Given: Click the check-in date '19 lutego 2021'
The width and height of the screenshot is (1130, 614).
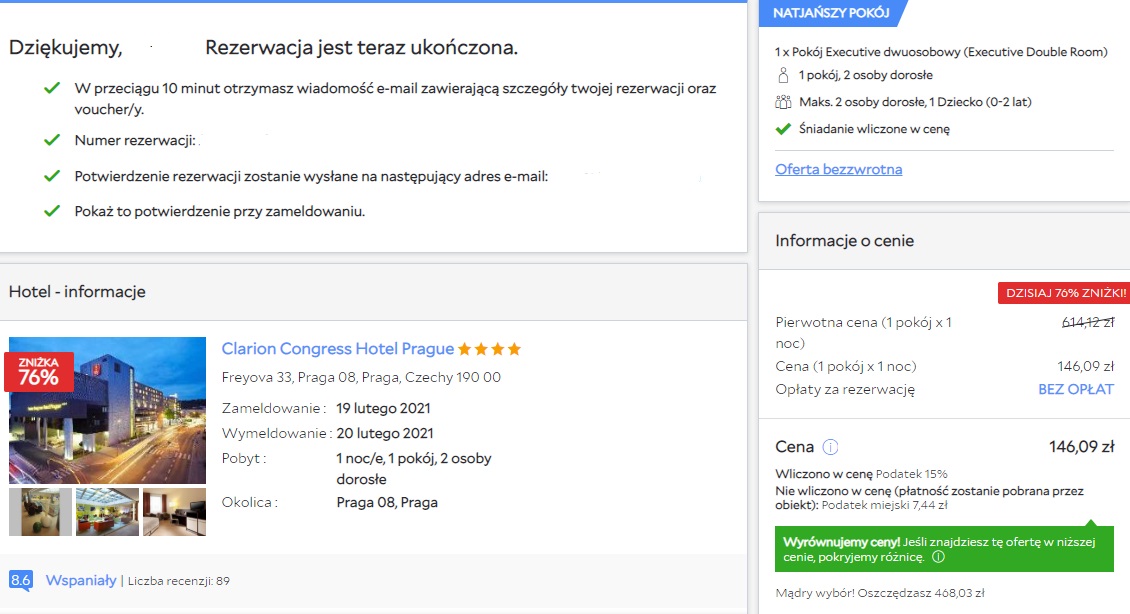Looking at the screenshot, I should pos(383,408).
